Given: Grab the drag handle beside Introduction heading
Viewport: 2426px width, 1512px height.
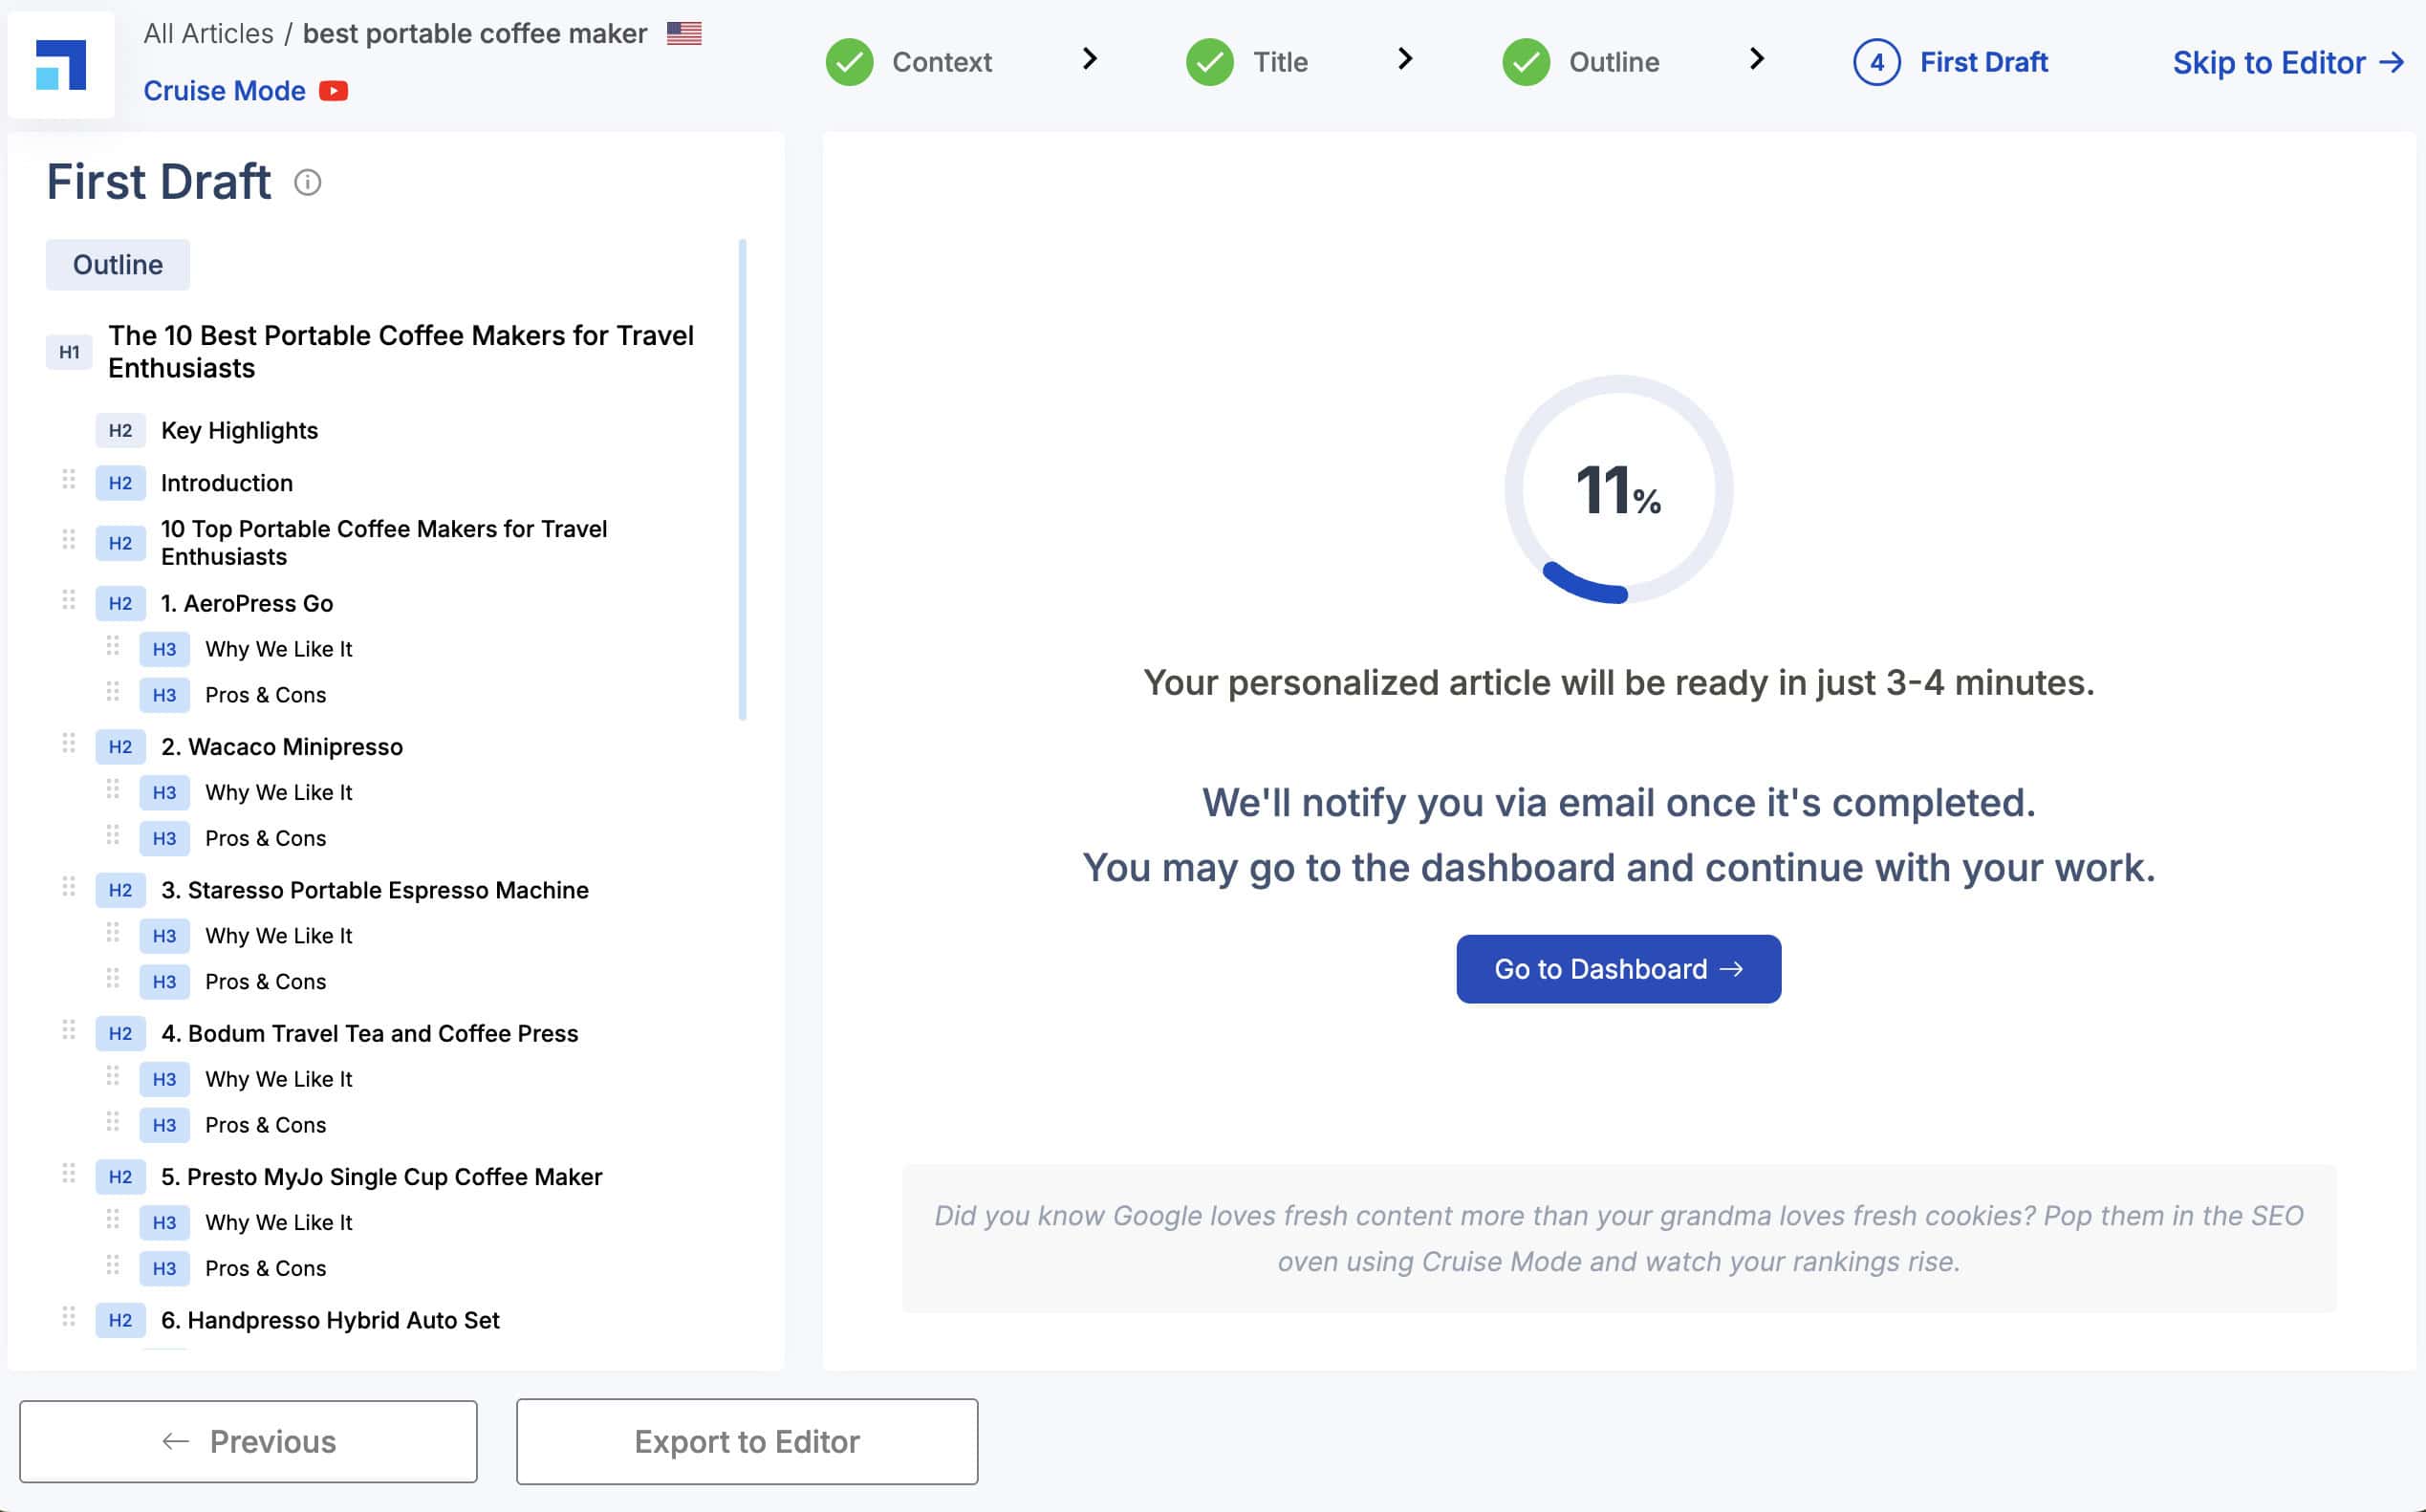Looking at the screenshot, I should point(68,480).
